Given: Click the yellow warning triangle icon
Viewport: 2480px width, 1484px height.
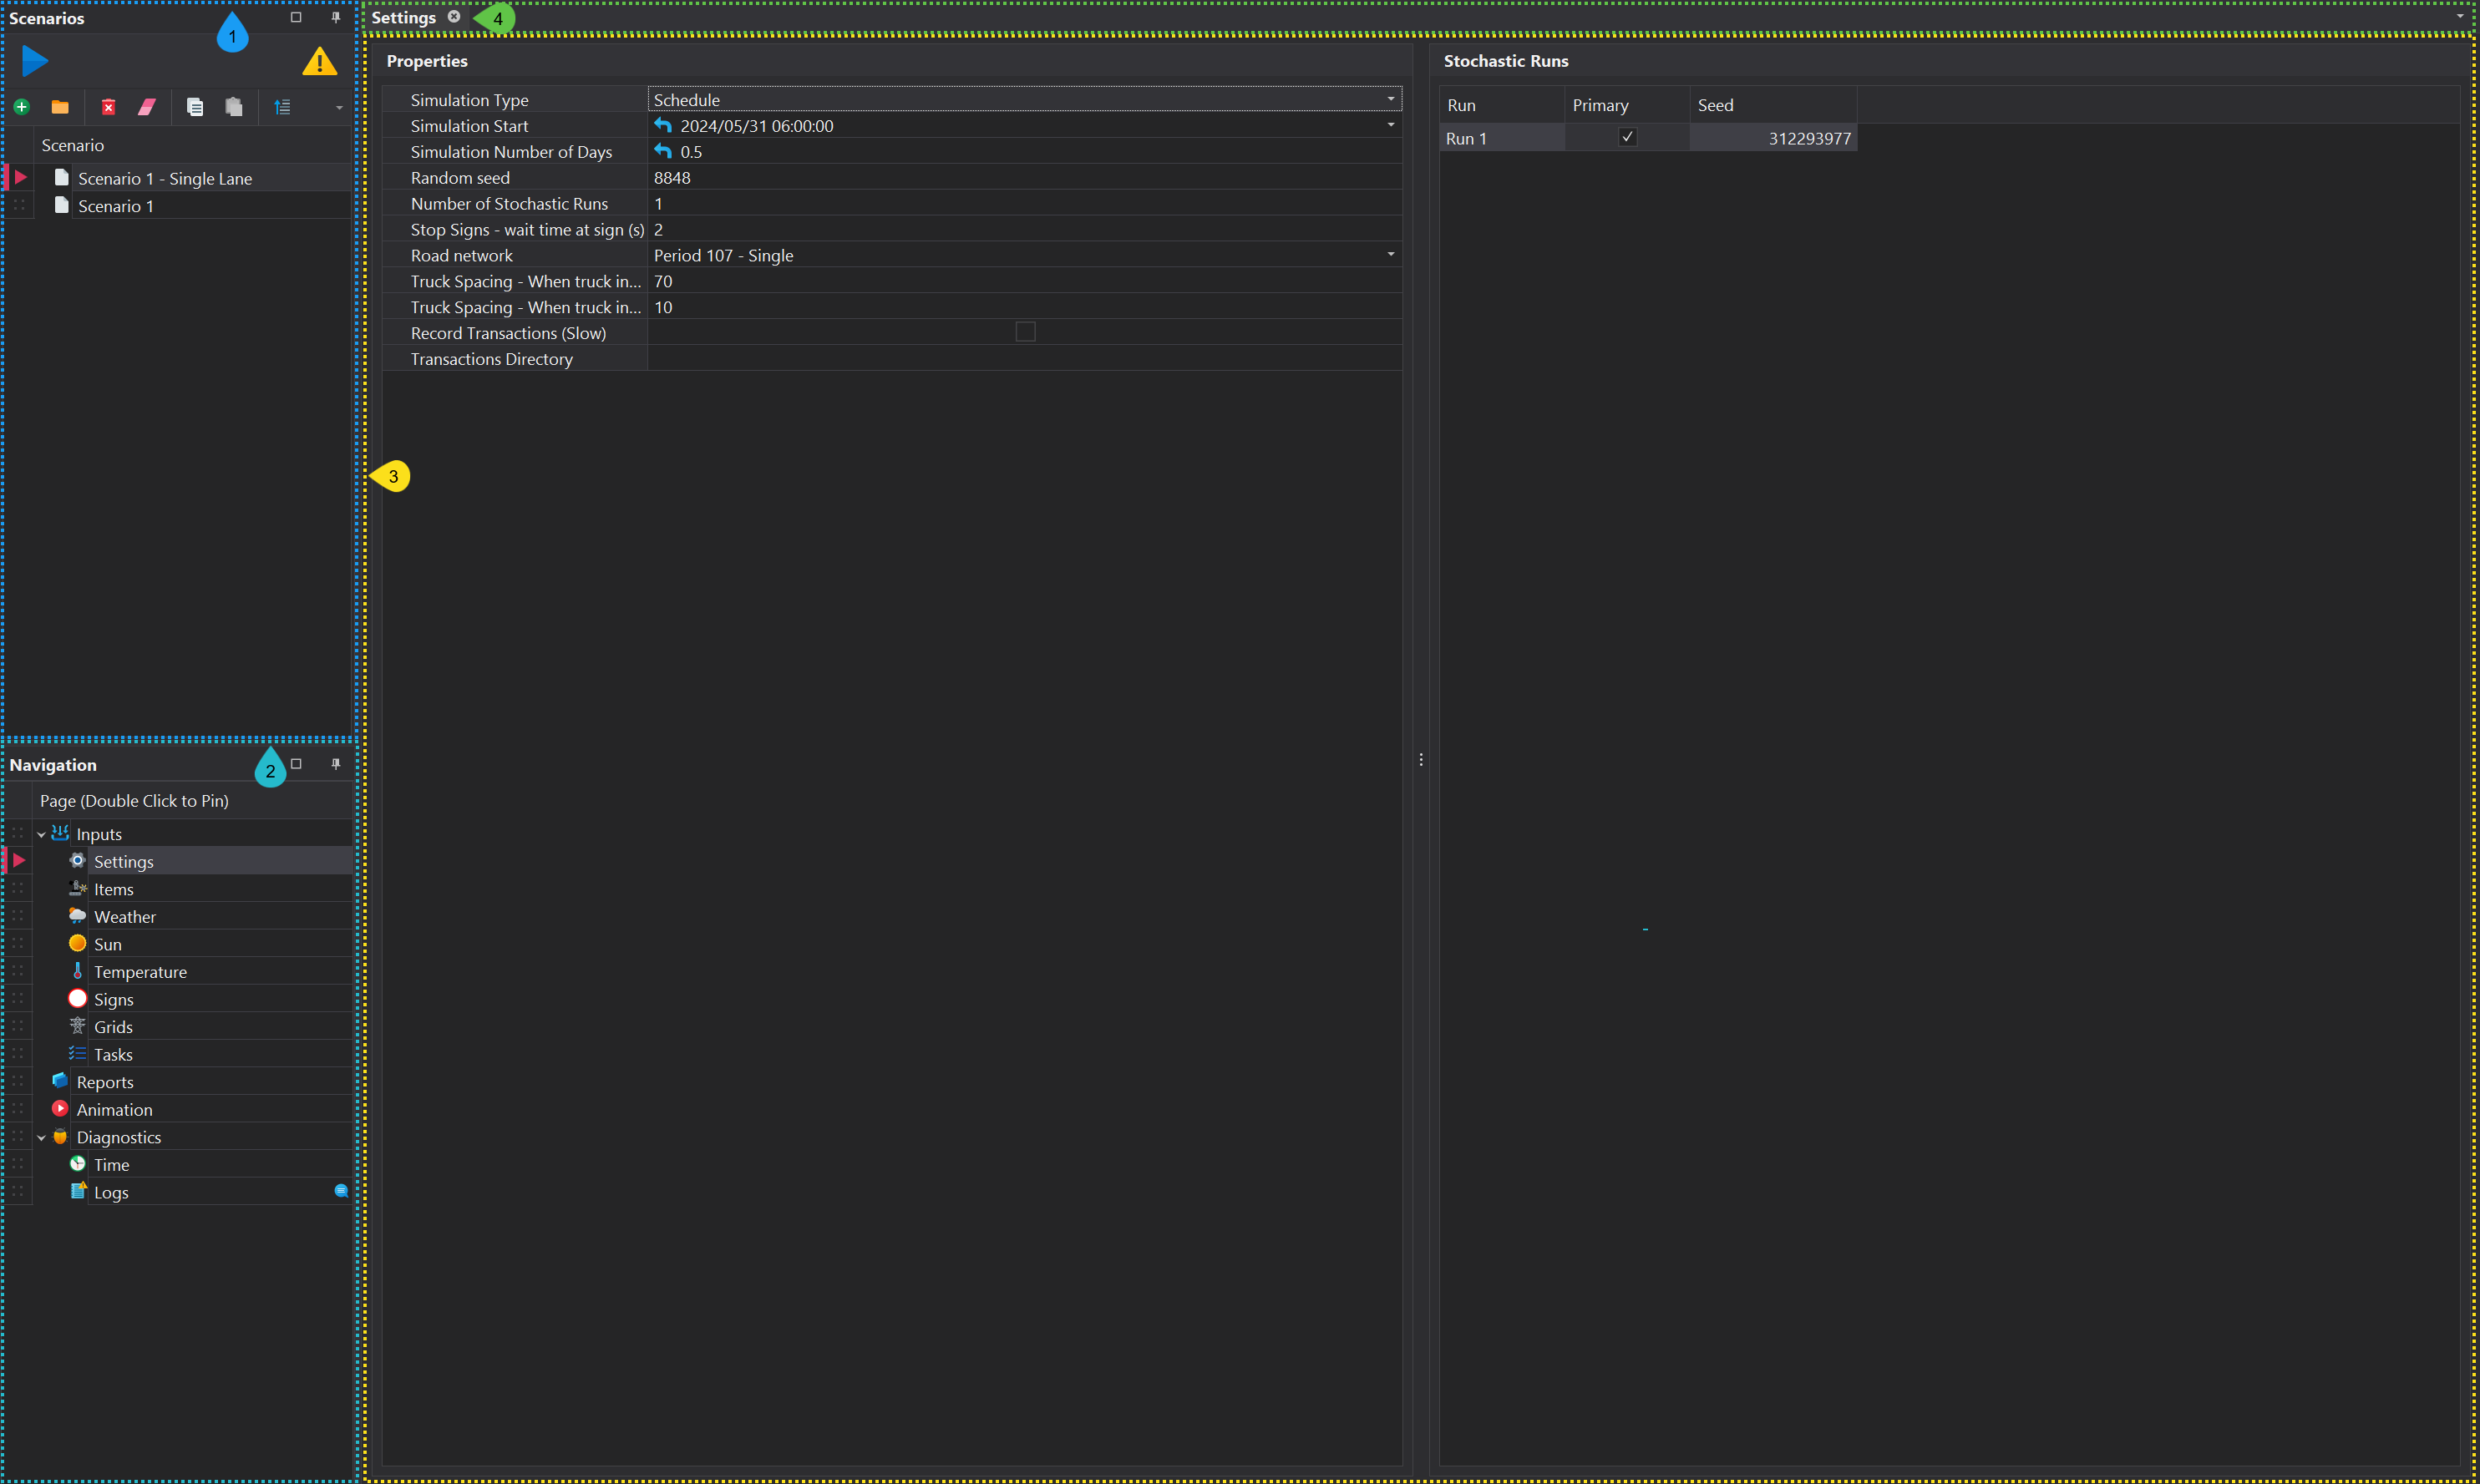Looking at the screenshot, I should (319, 62).
